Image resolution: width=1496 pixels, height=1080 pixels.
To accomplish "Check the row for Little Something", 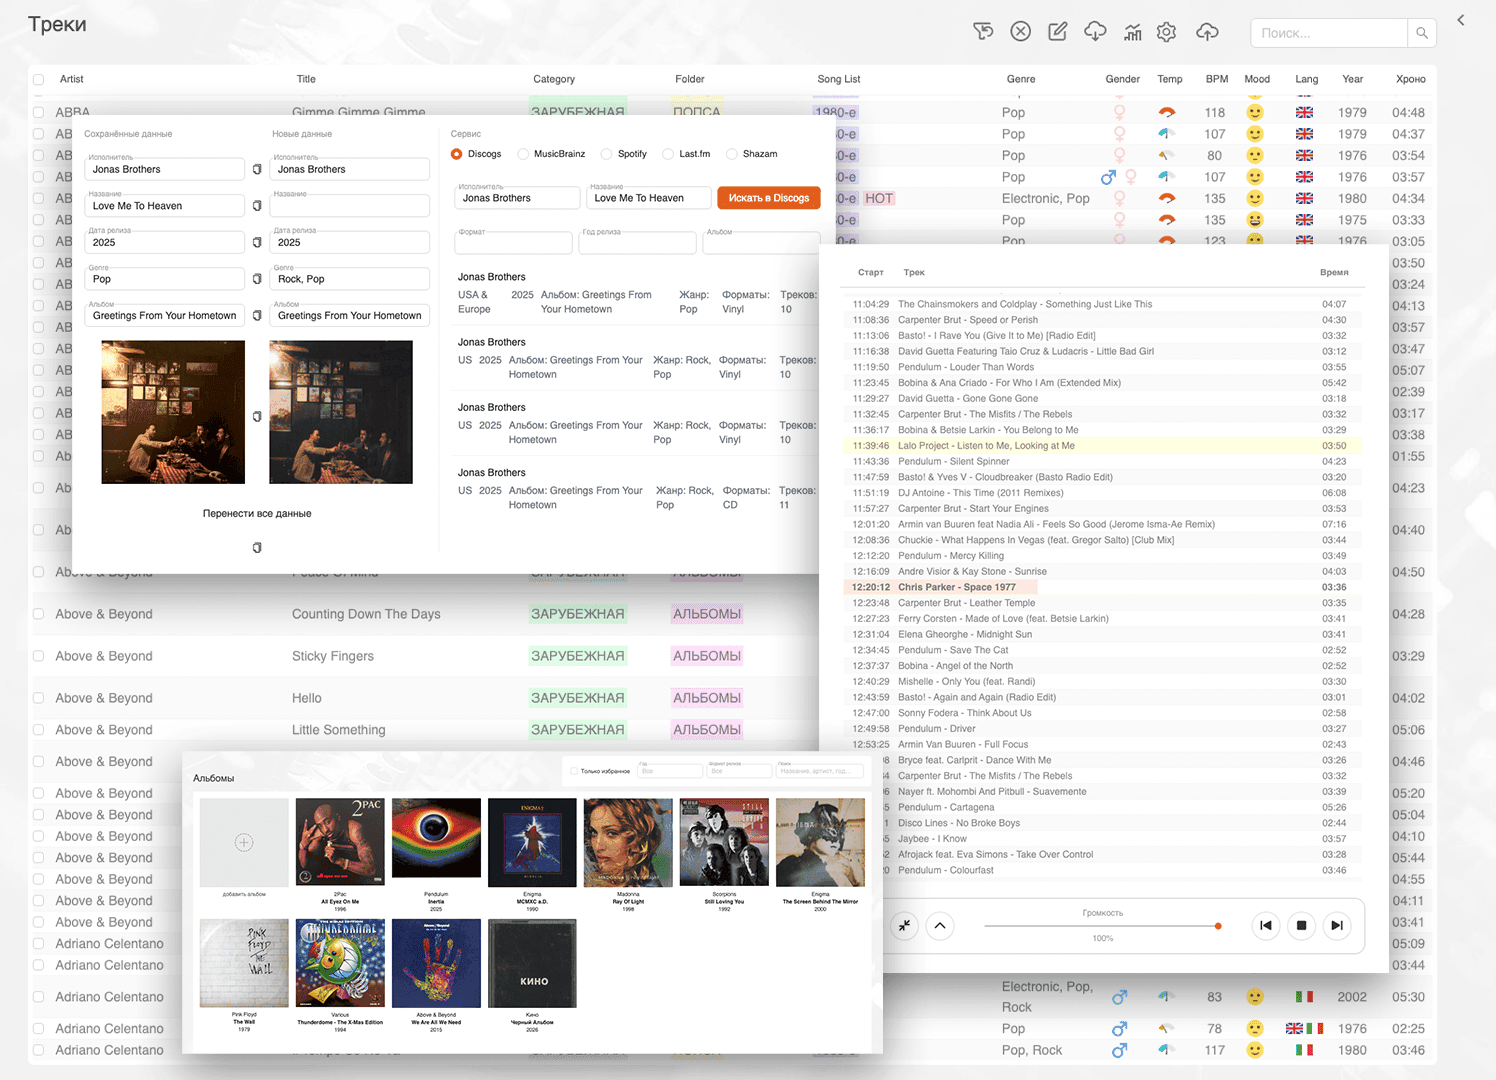I will [38, 730].
